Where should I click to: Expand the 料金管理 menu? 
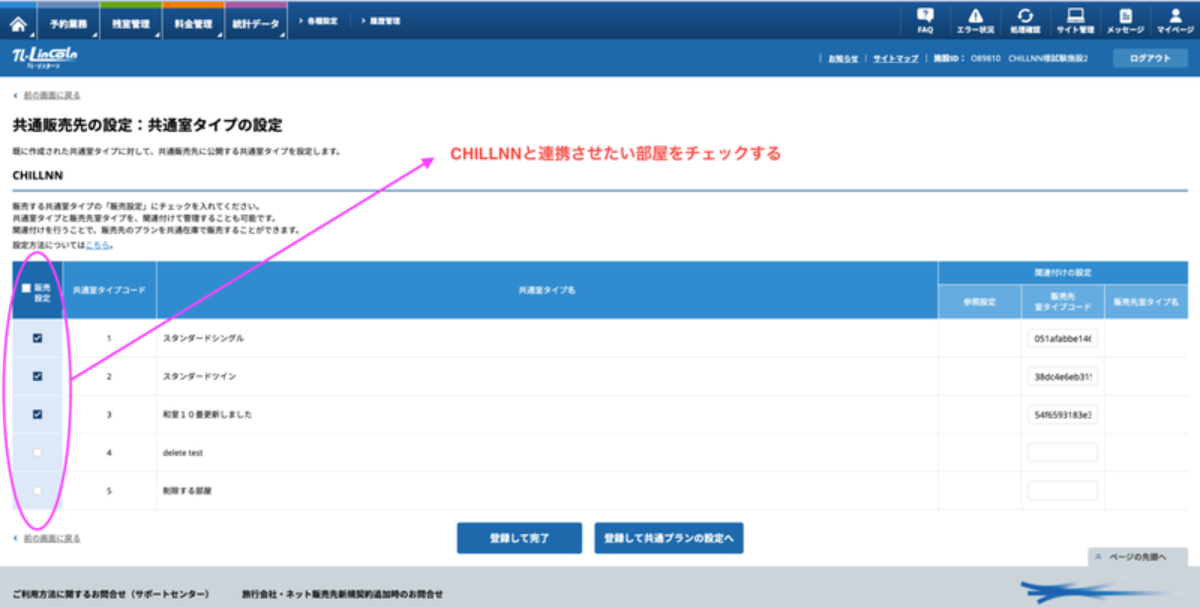tap(193, 23)
